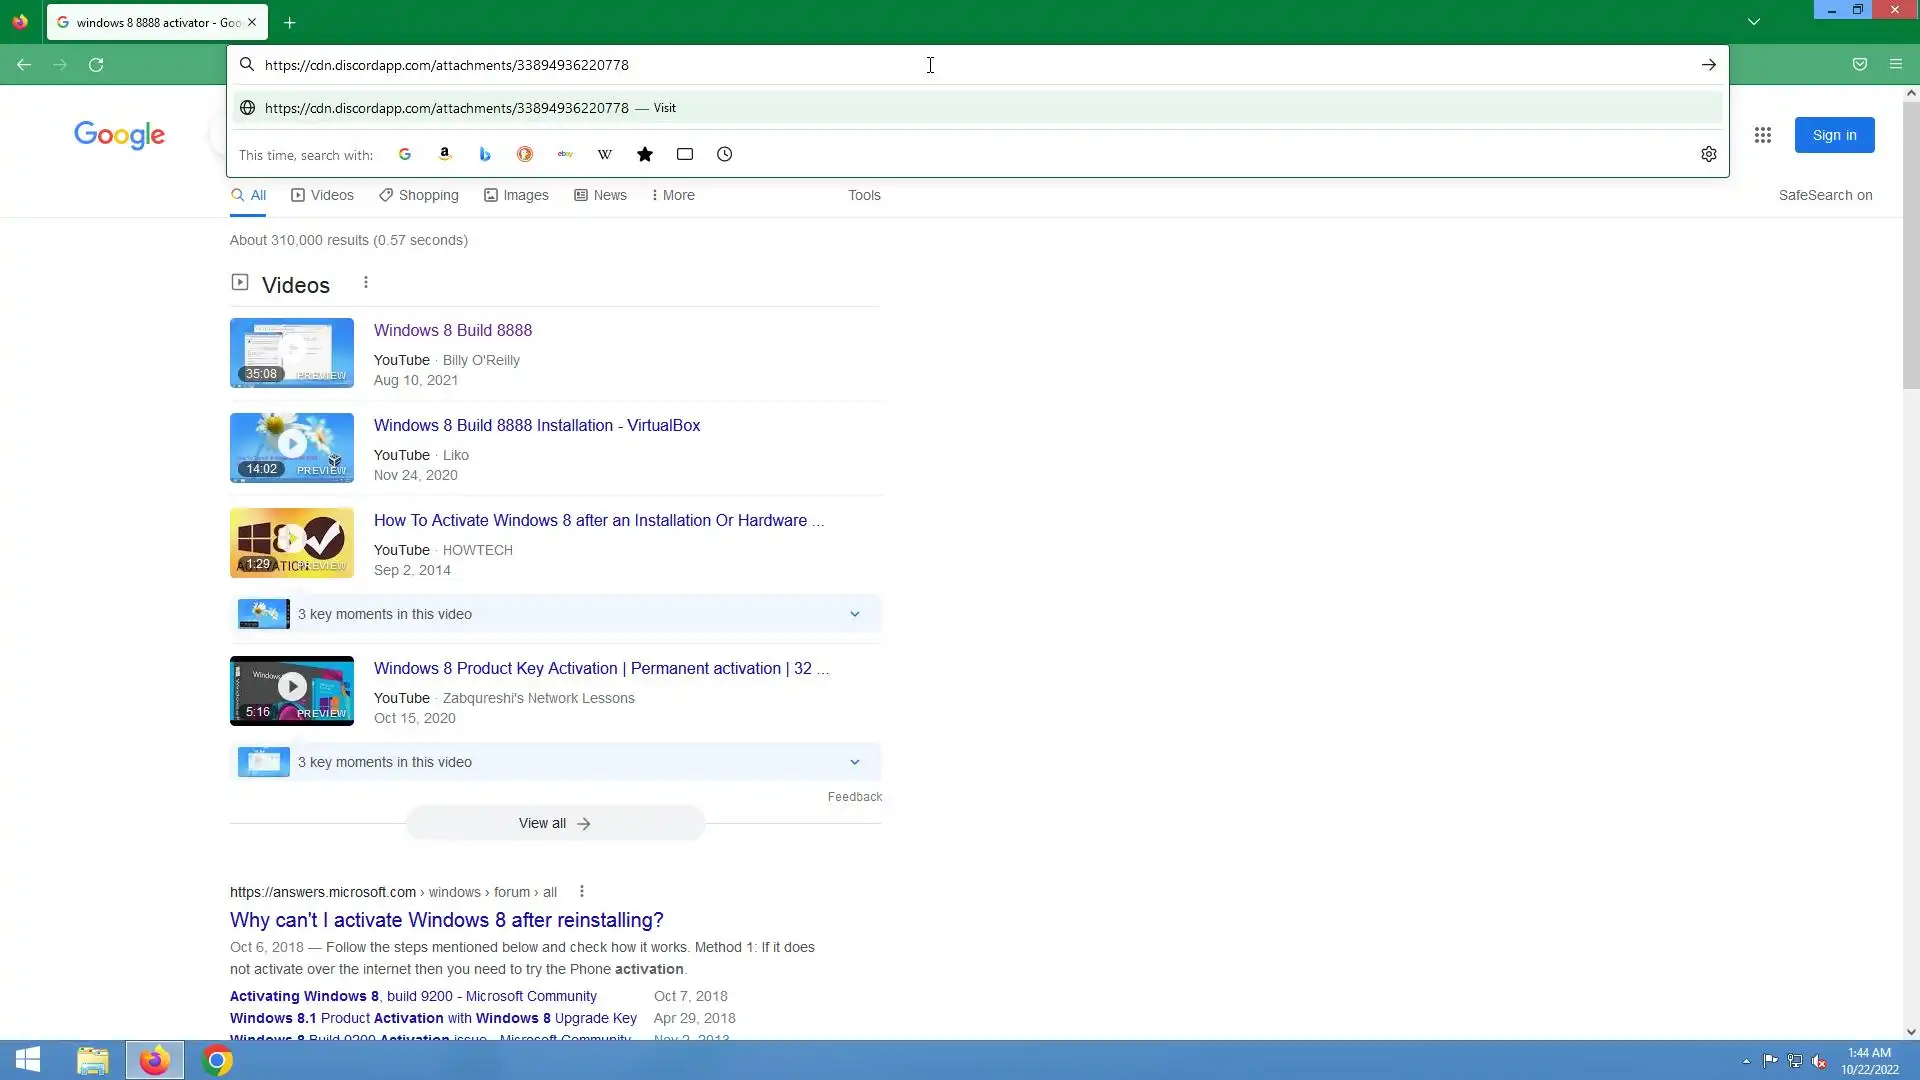Open Chrome from the taskbar
The image size is (1920, 1080).
point(217,1060)
